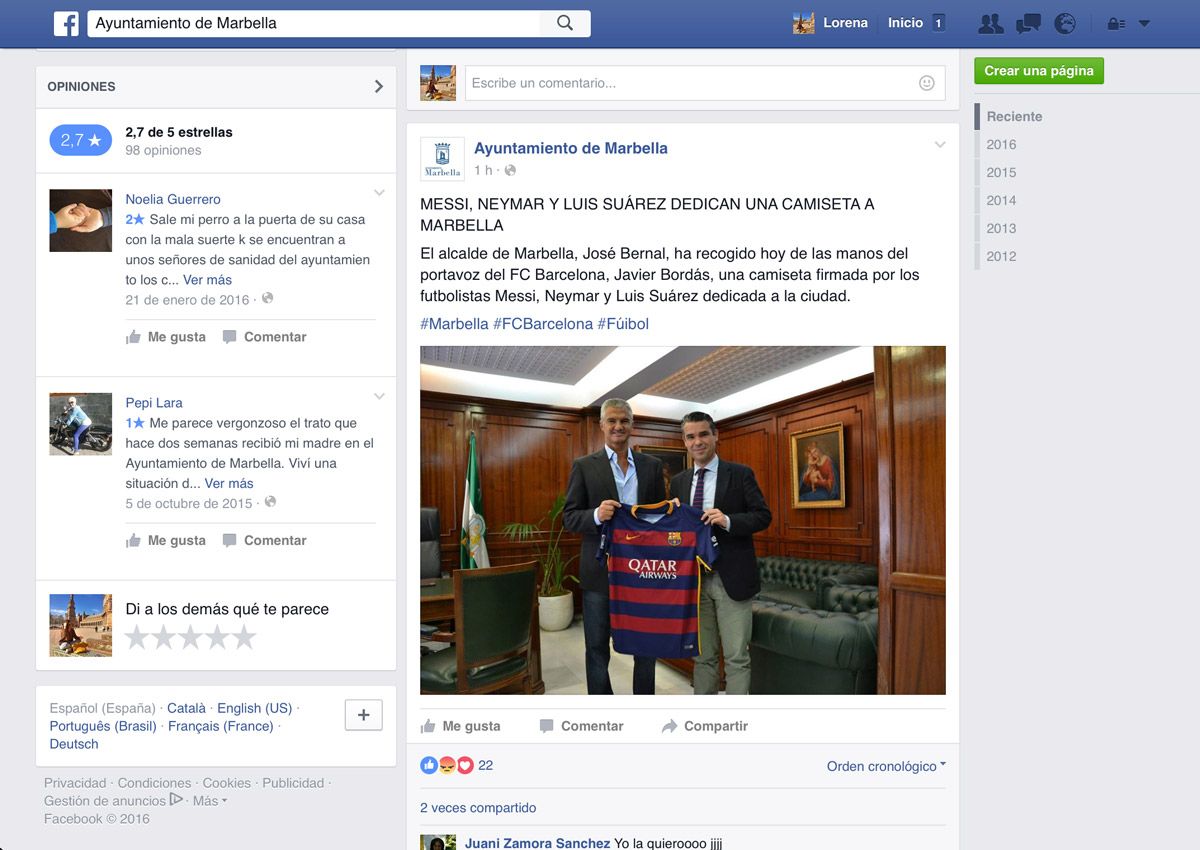1200x850 pixels.
Task: Like Noelia Guerrero's review
Action: [x=166, y=337]
